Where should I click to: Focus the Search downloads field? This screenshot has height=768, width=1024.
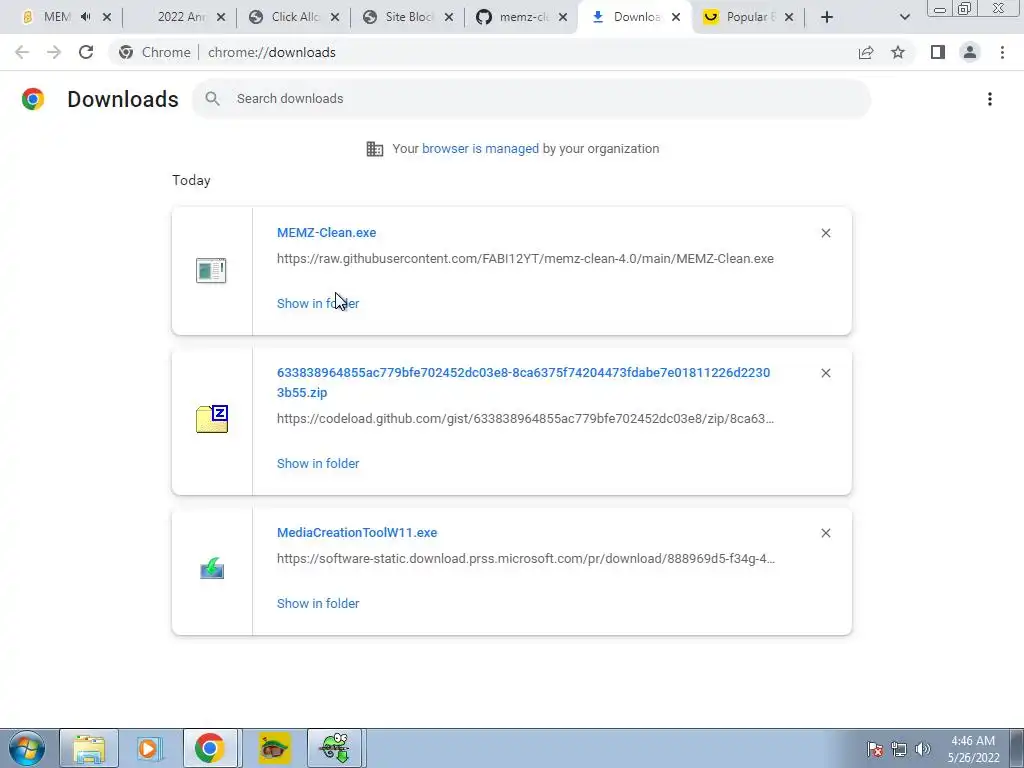pos(531,99)
